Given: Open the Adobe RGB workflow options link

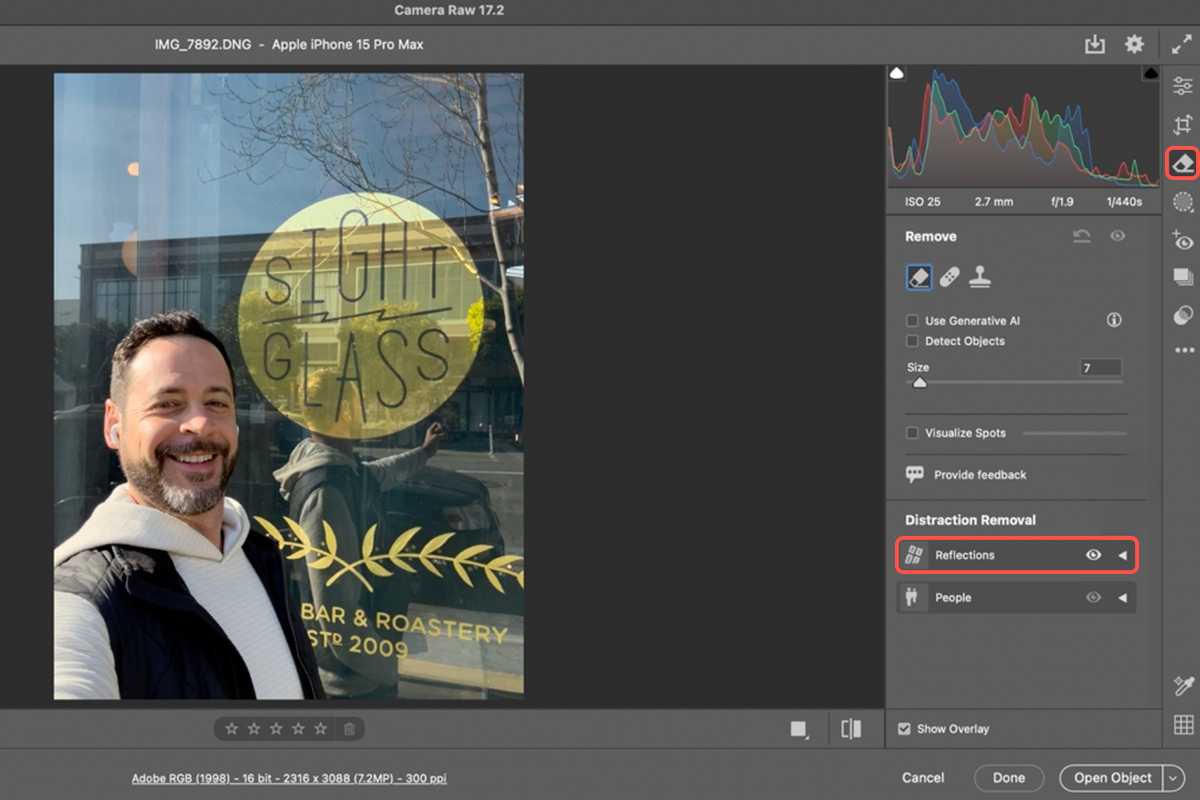Looking at the screenshot, I should (x=288, y=777).
